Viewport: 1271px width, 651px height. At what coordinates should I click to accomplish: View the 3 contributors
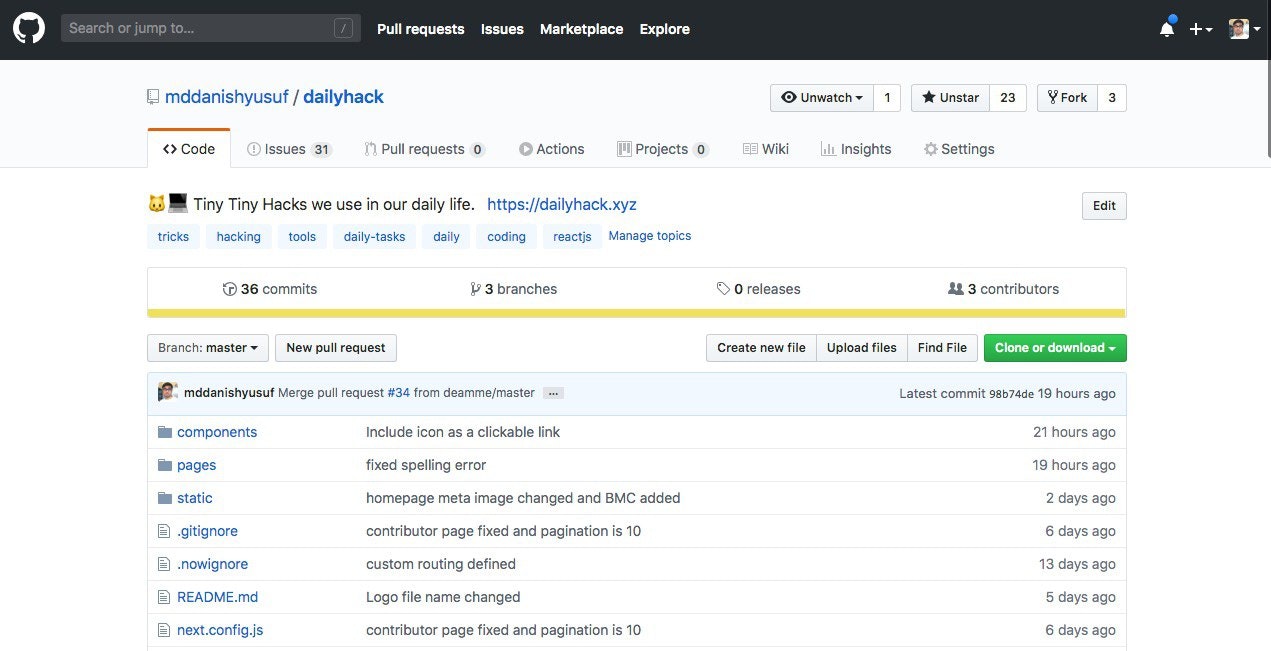[1003, 289]
